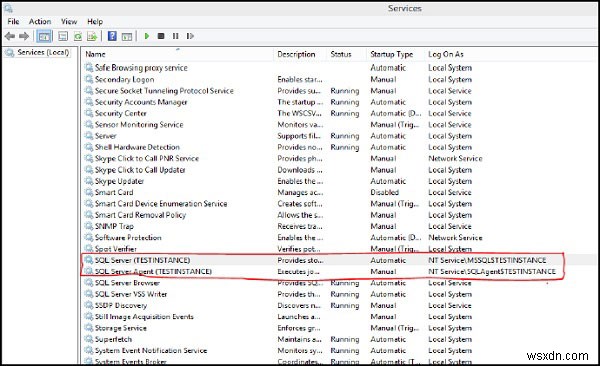Select Skype Click to Call Updater
Image resolution: width=600 pixels, height=366 pixels.
[140, 170]
